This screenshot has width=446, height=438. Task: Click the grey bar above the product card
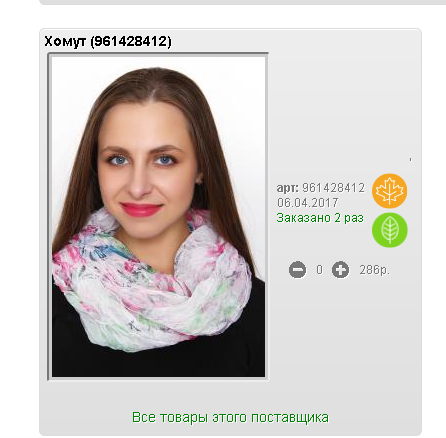click(x=242, y=2)
